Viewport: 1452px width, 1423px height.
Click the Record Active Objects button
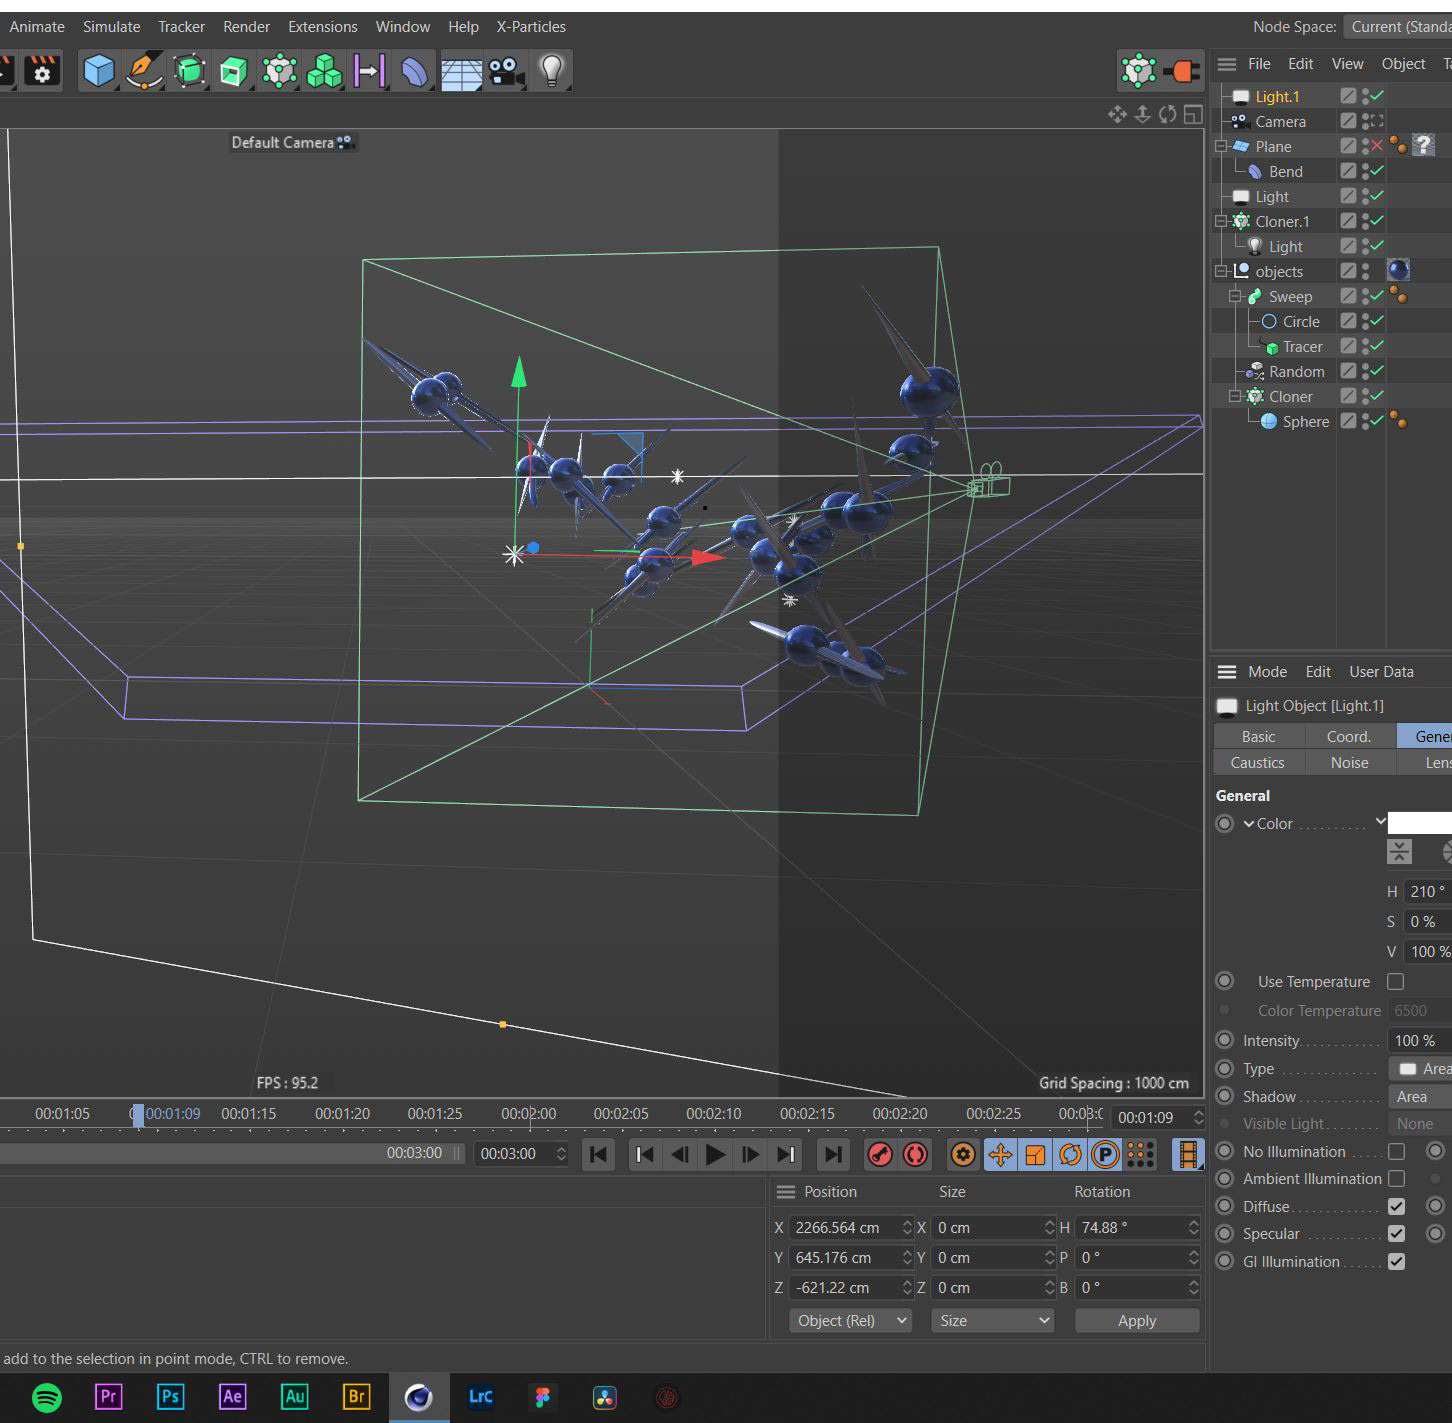[x=880, y=1154]
